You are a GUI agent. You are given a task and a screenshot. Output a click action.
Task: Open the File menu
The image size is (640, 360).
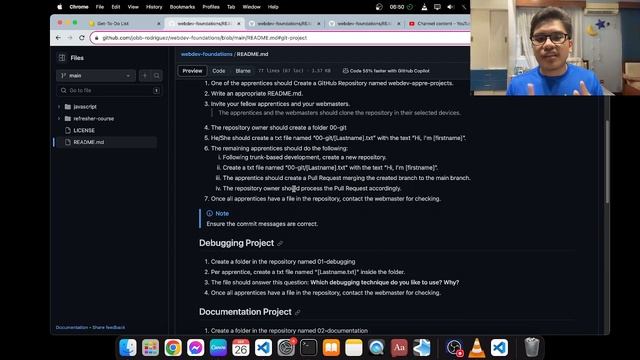pos(100,7)
